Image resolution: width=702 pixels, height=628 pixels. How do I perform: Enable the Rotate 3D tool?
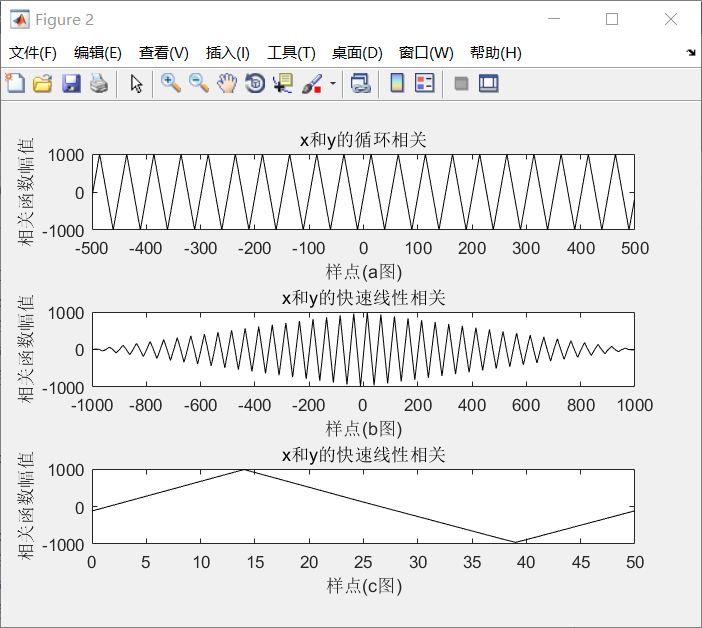tap(255, 83)
